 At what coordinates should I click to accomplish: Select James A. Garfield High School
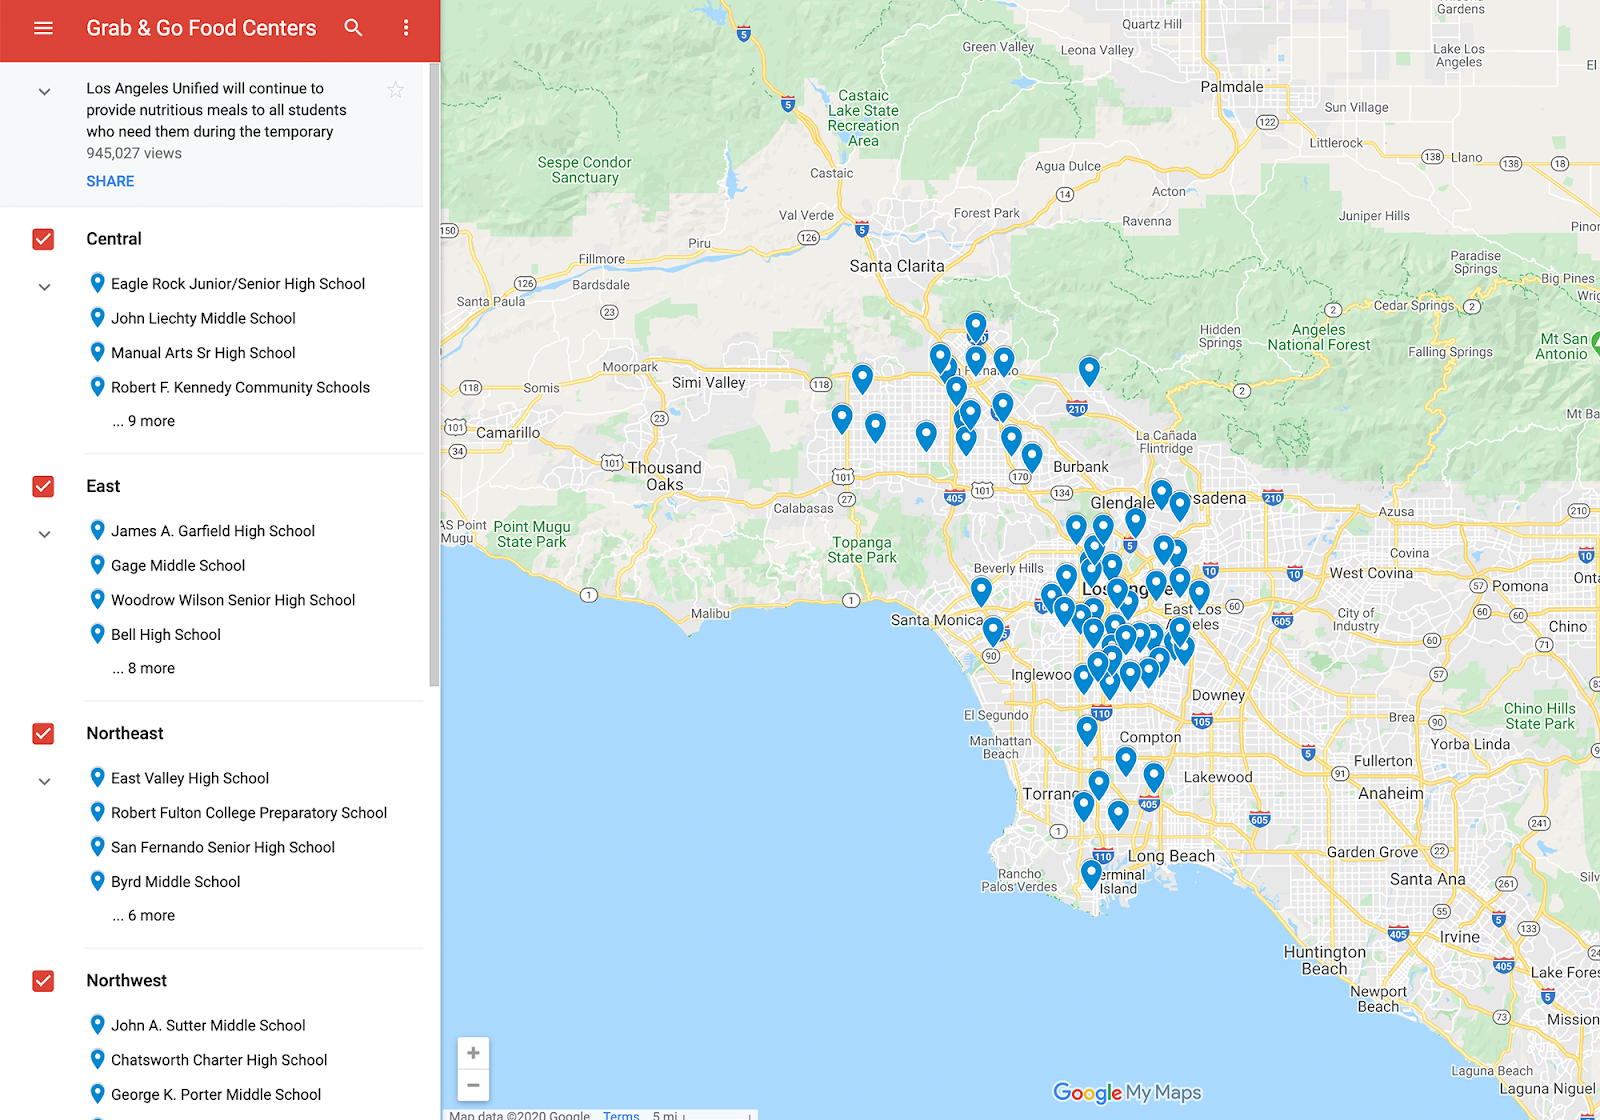pyautogui.click(x=213, y=531)
